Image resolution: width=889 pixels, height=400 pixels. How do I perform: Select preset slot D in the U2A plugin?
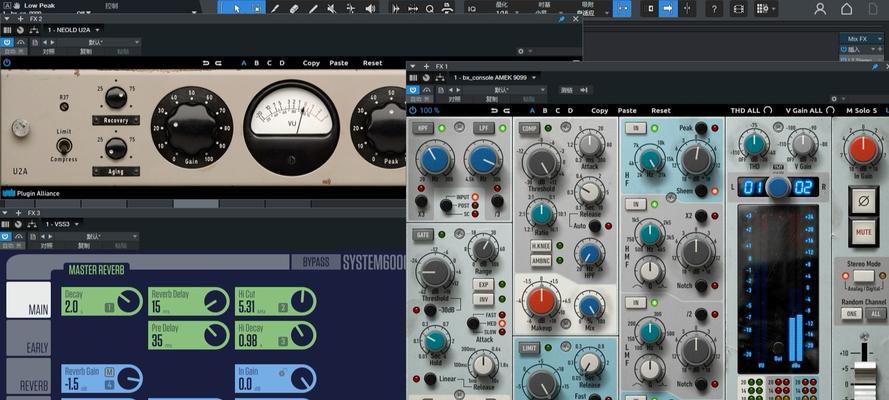(282, 63)
